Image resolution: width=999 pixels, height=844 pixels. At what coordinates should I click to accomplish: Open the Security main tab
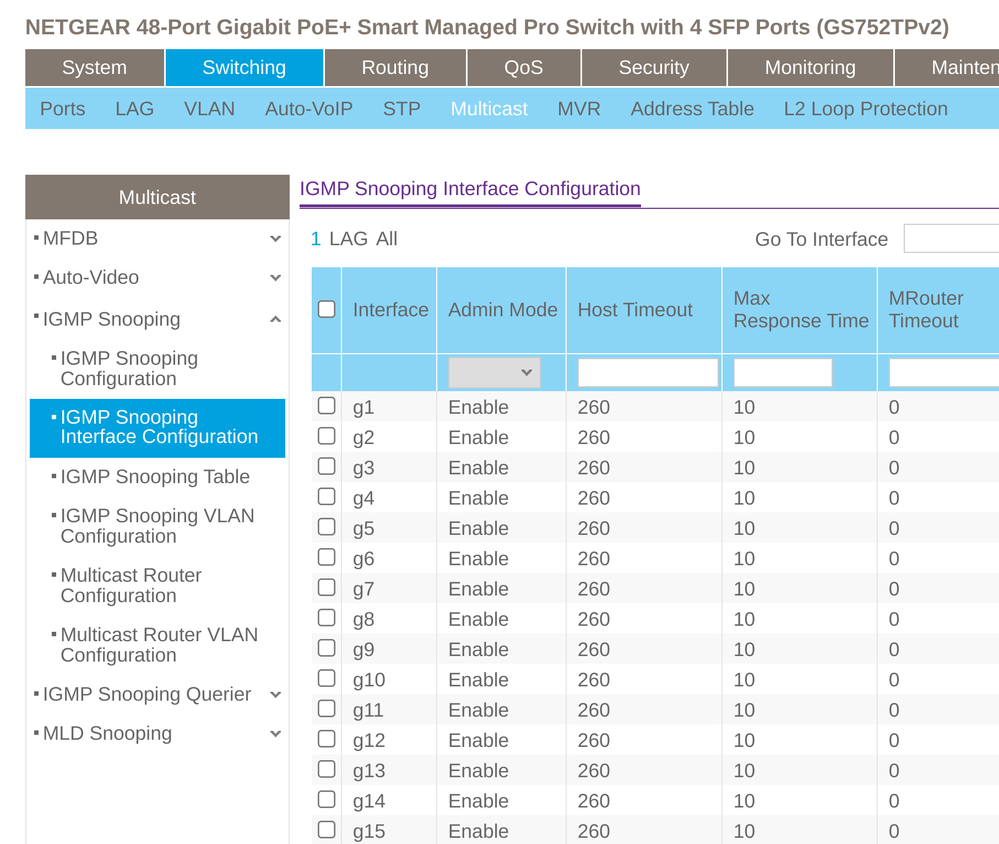[653, 68]
